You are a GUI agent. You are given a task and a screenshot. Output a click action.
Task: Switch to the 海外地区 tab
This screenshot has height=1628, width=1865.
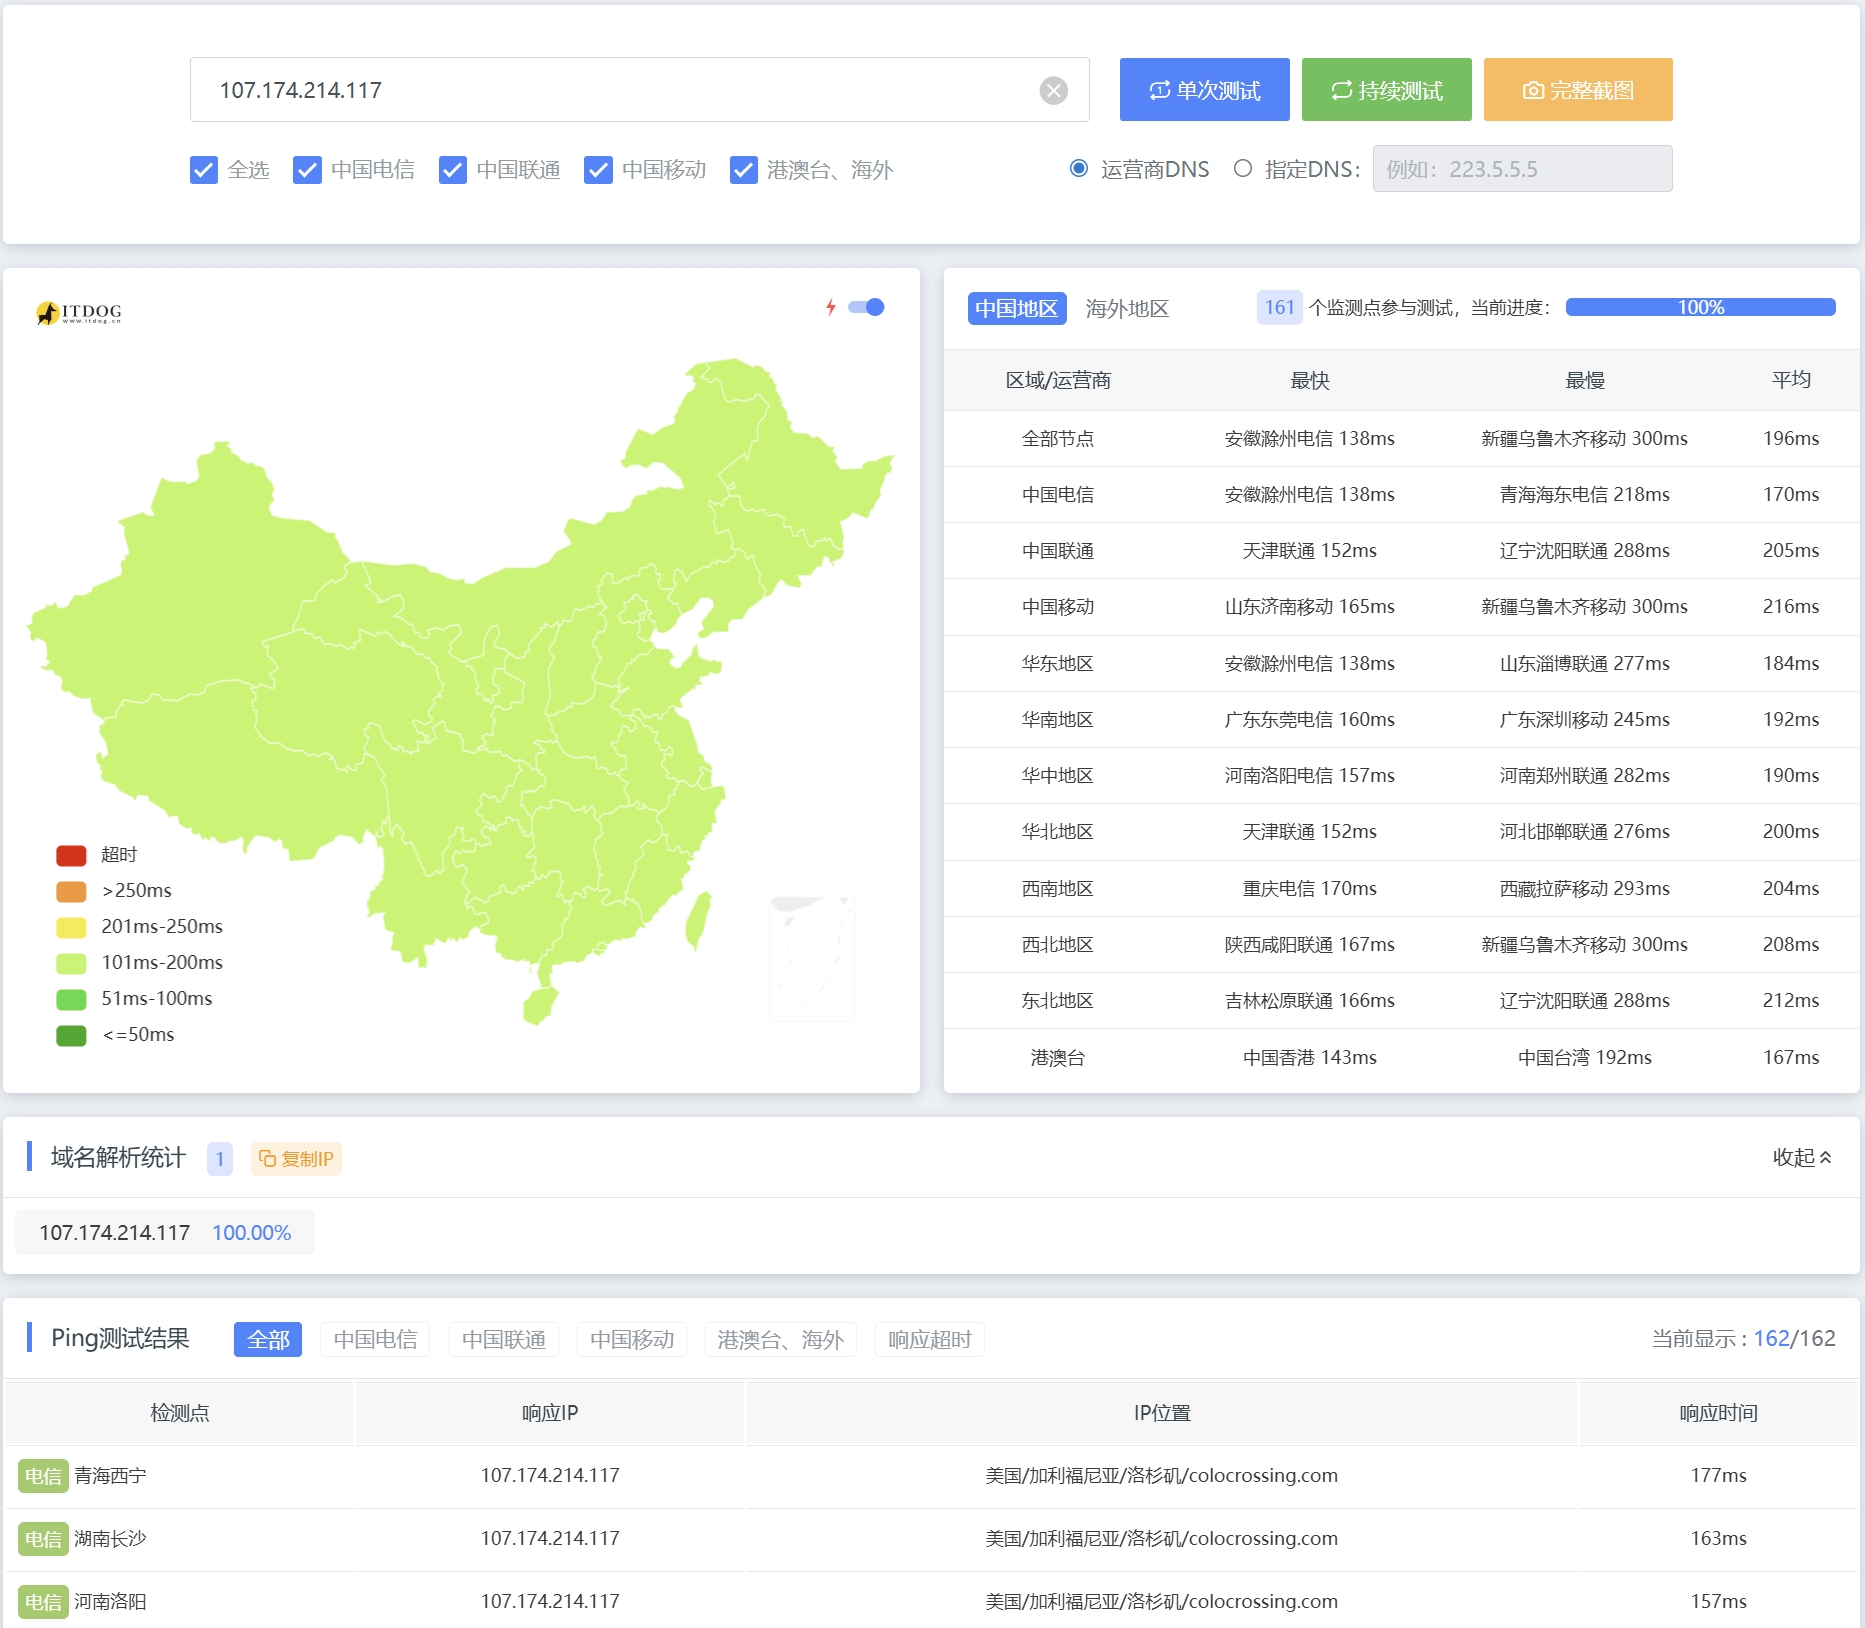(1127, 308)
